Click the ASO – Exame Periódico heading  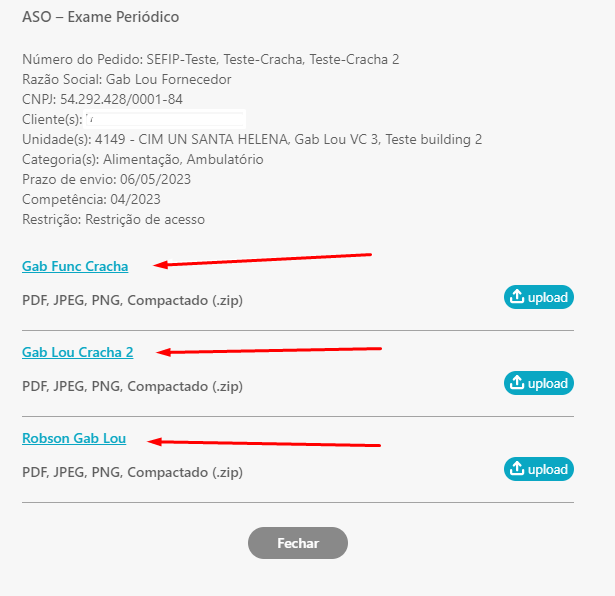coord(100,17)
